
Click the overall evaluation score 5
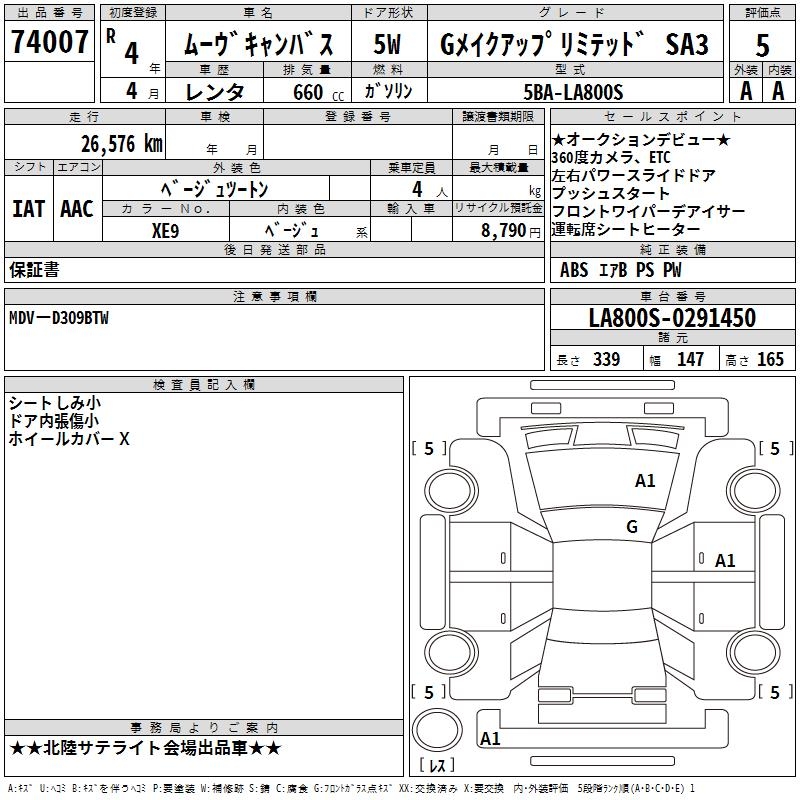[x=762, y=45]
